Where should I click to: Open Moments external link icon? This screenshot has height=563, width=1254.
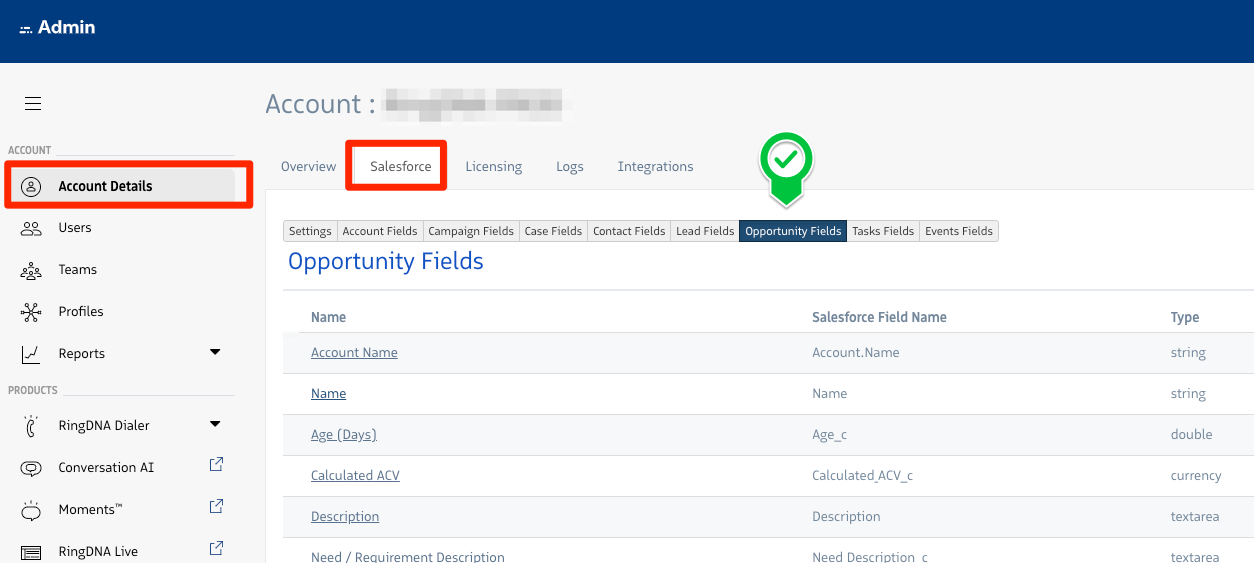(216, 507)
